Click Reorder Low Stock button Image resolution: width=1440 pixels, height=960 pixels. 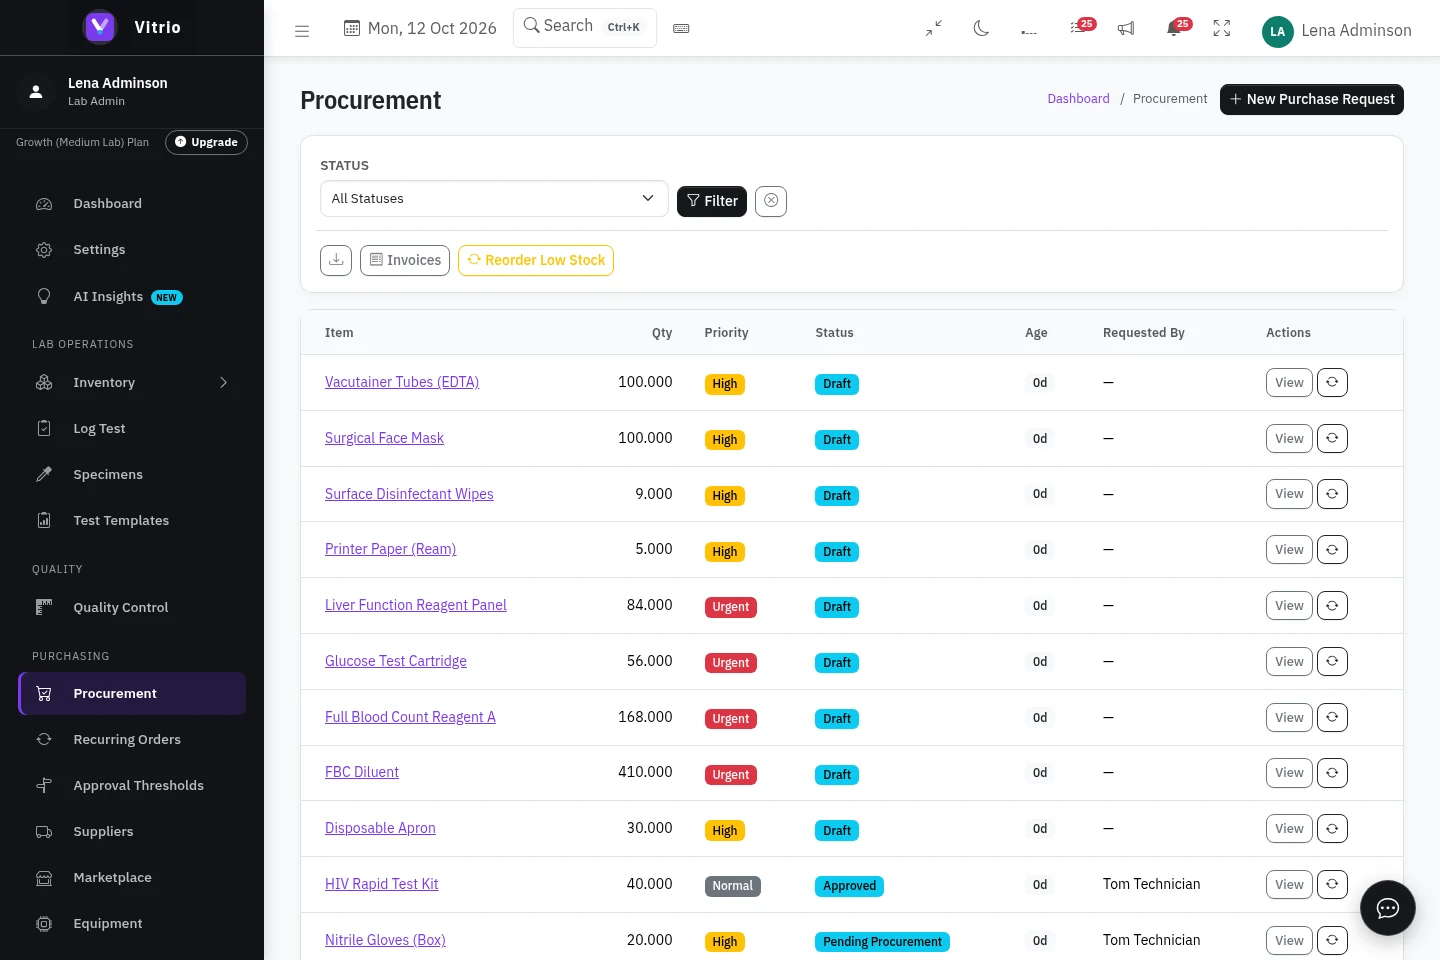pyautogui.click(x=536, y=260)
